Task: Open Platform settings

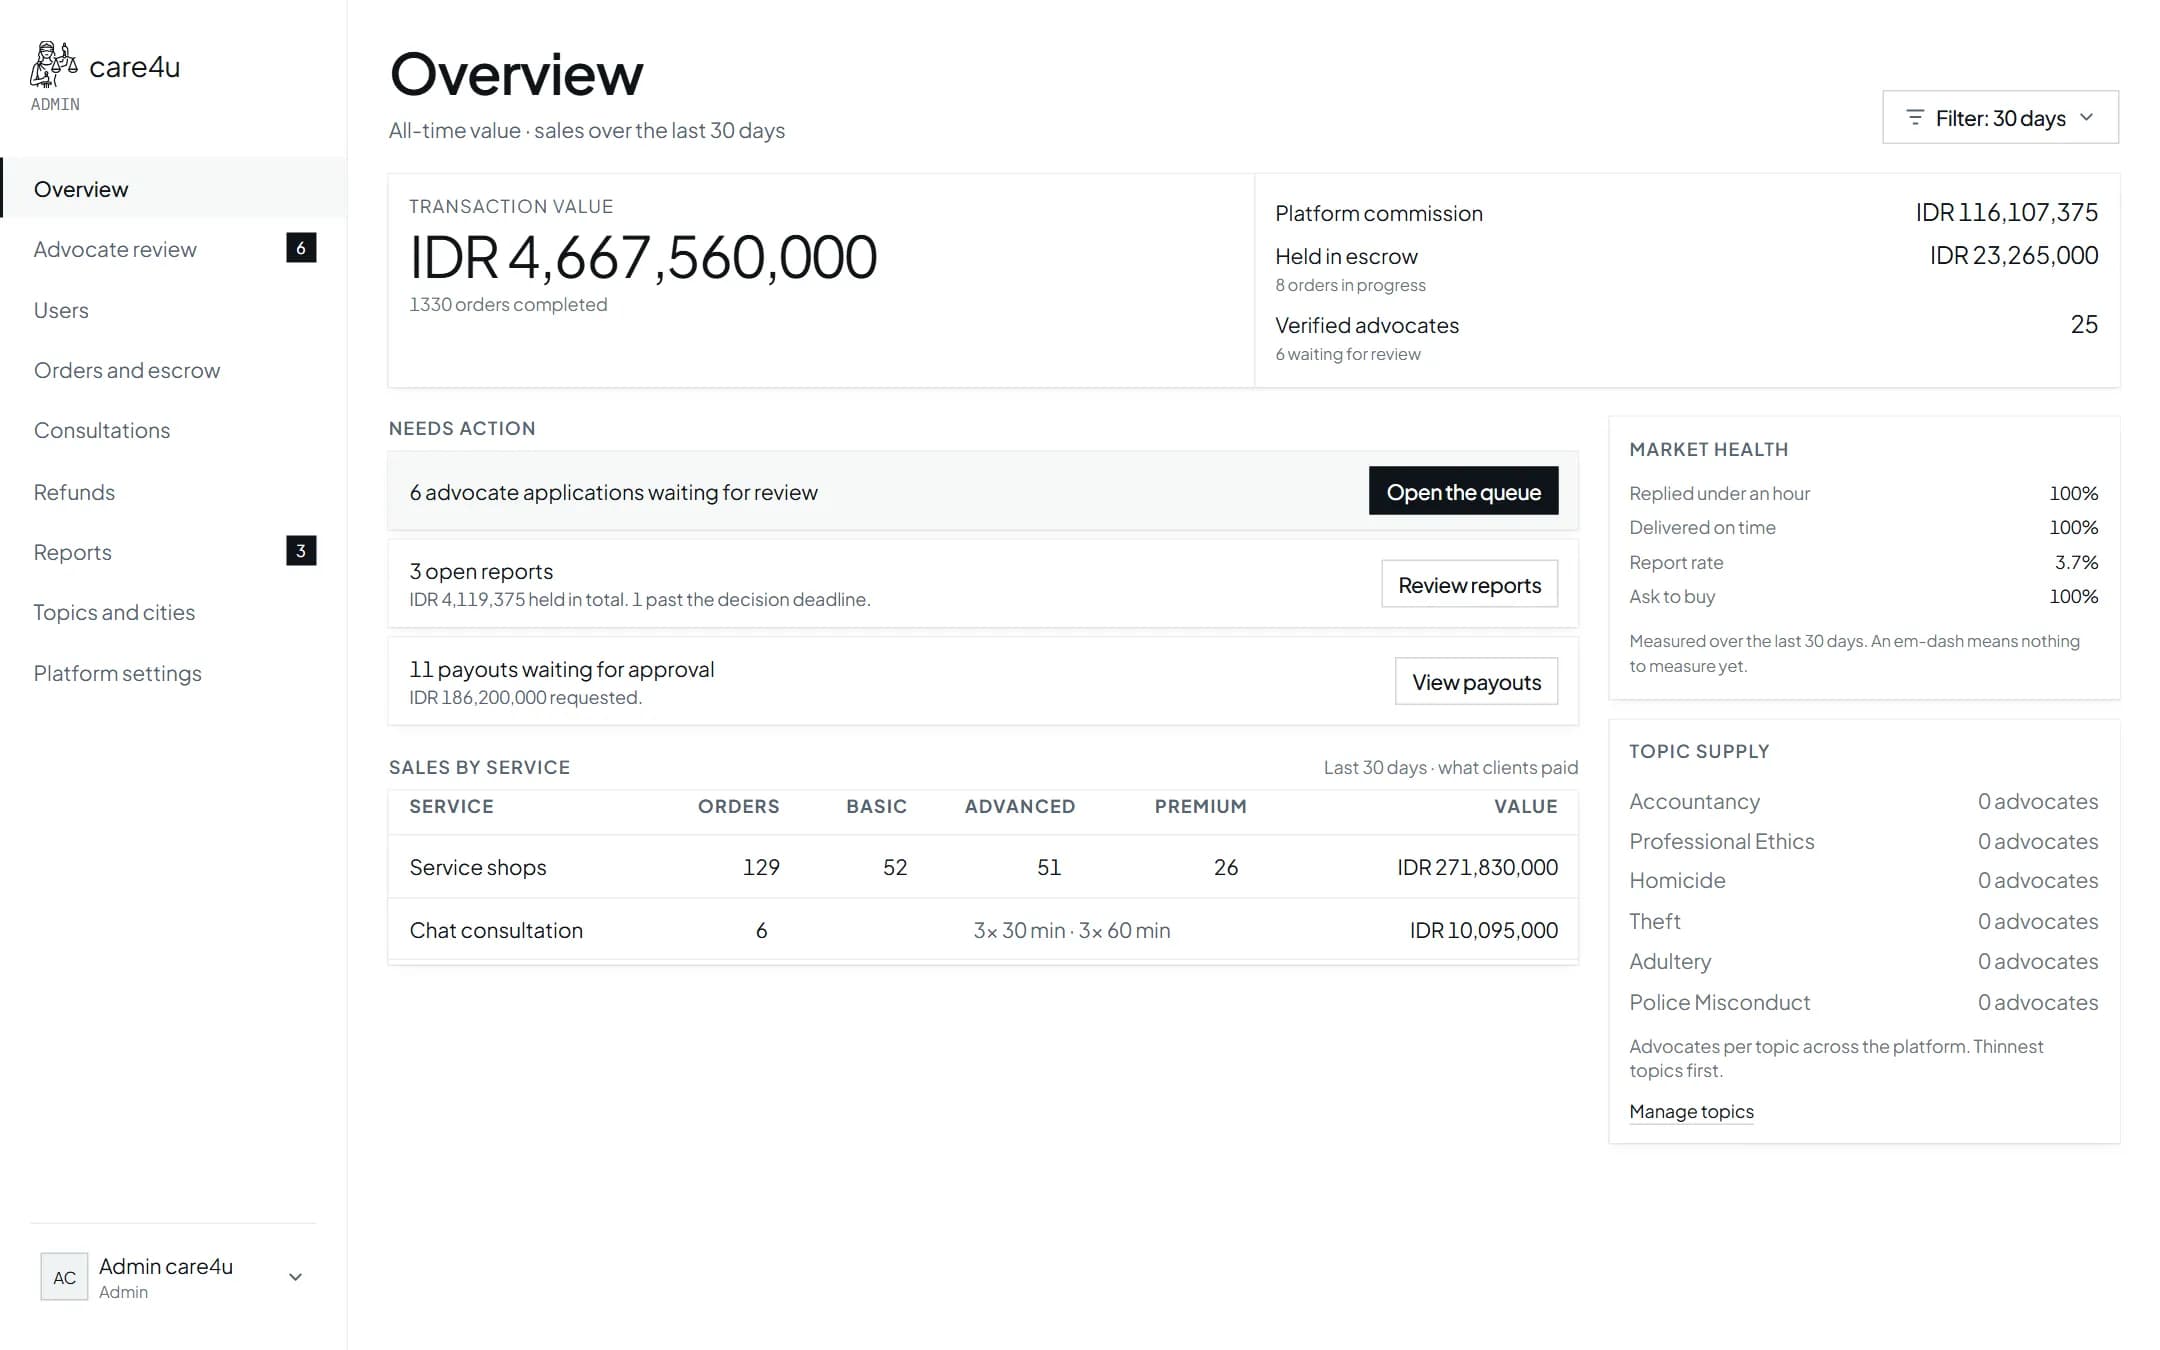Action: tap(118, 673)
